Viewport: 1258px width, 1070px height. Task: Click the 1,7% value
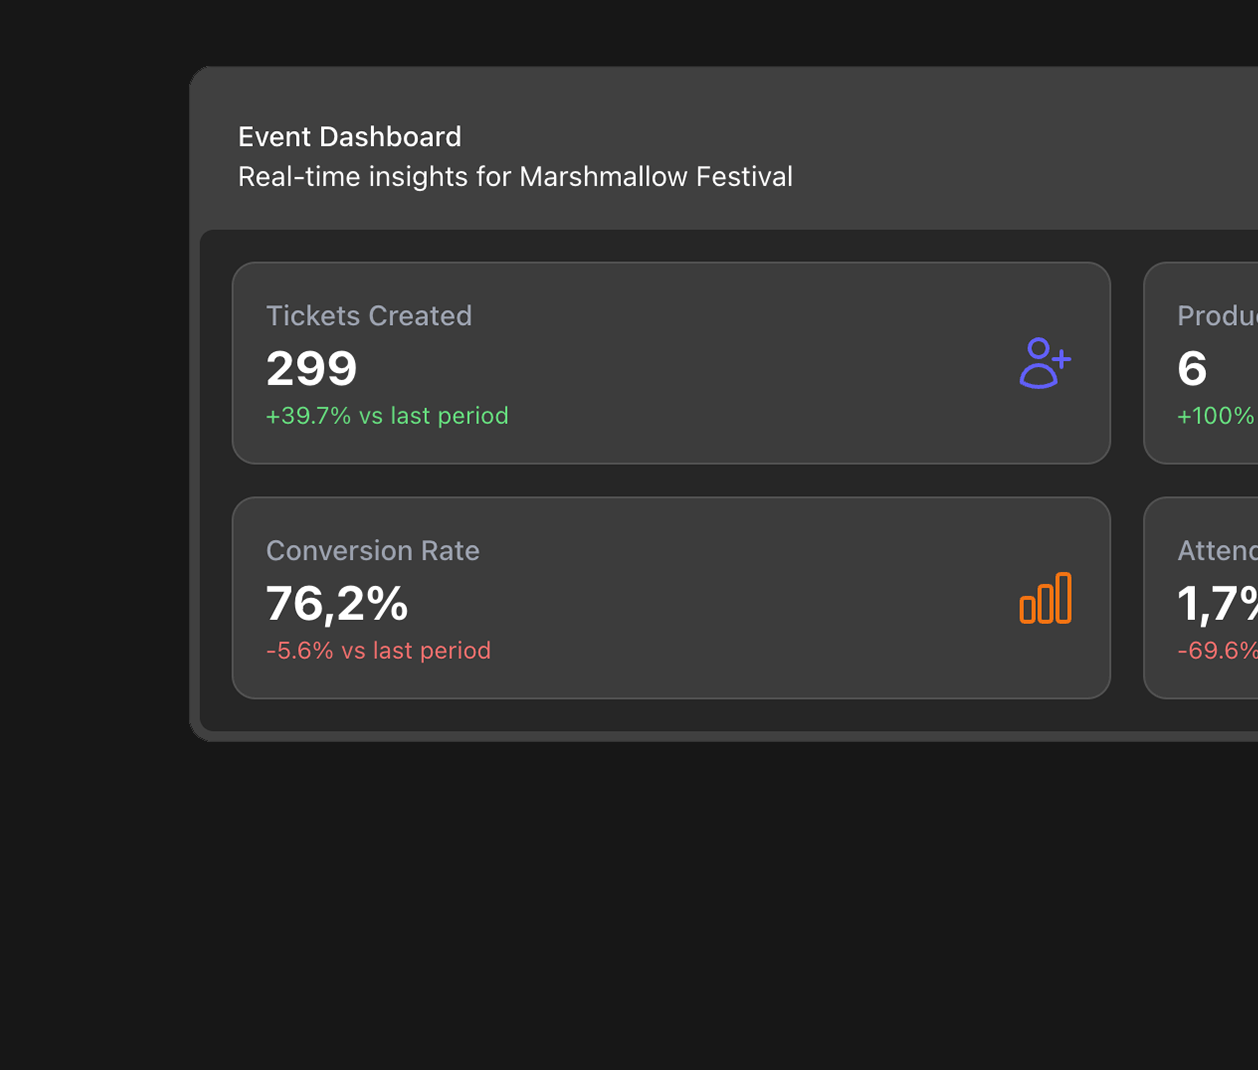[1216, 603]
